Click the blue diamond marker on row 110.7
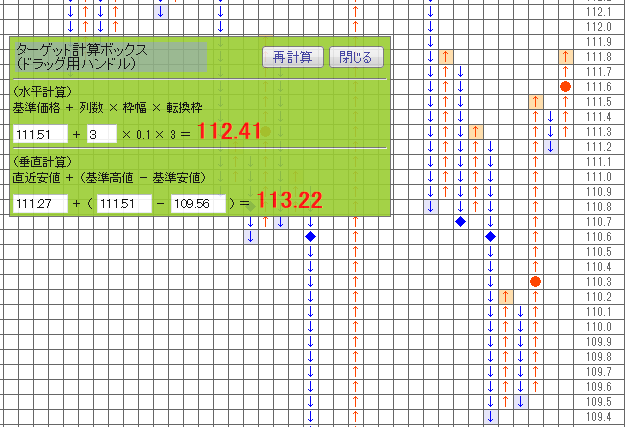The width and height of the screenshot is (630, 427). click(460, 221)
